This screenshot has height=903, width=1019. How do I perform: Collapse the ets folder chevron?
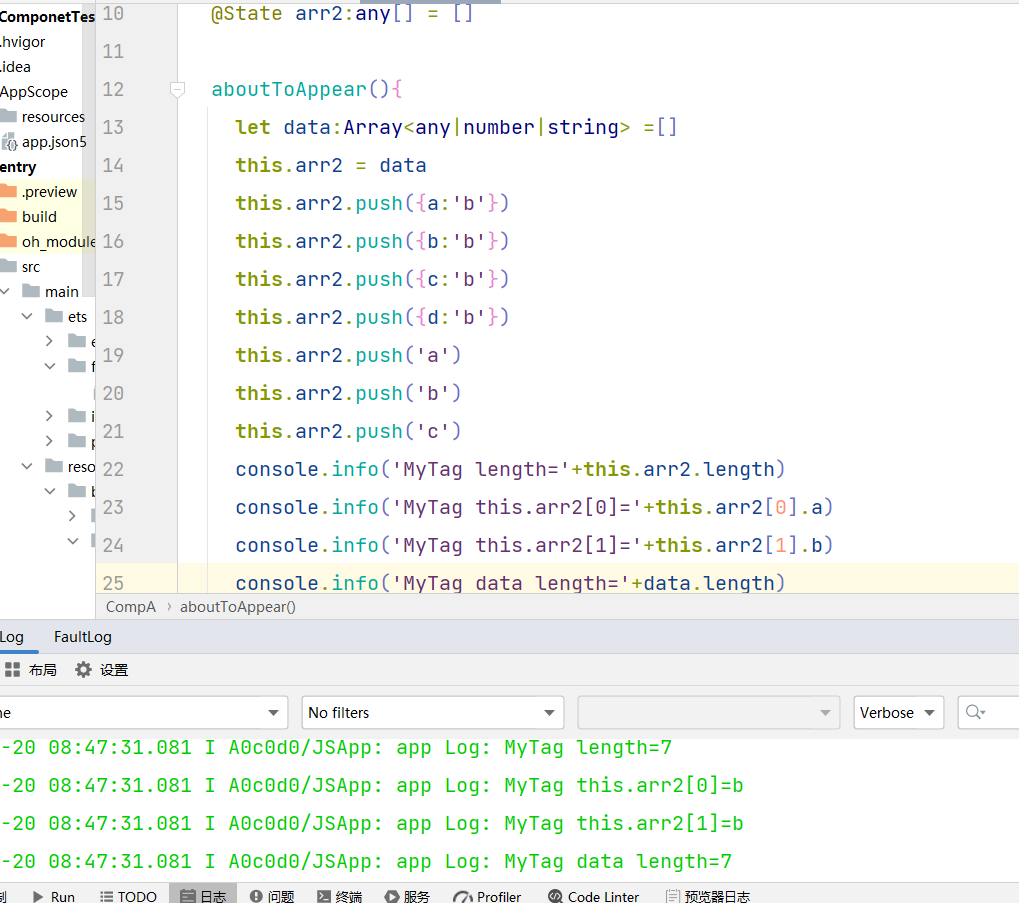(x=27, y=316)
